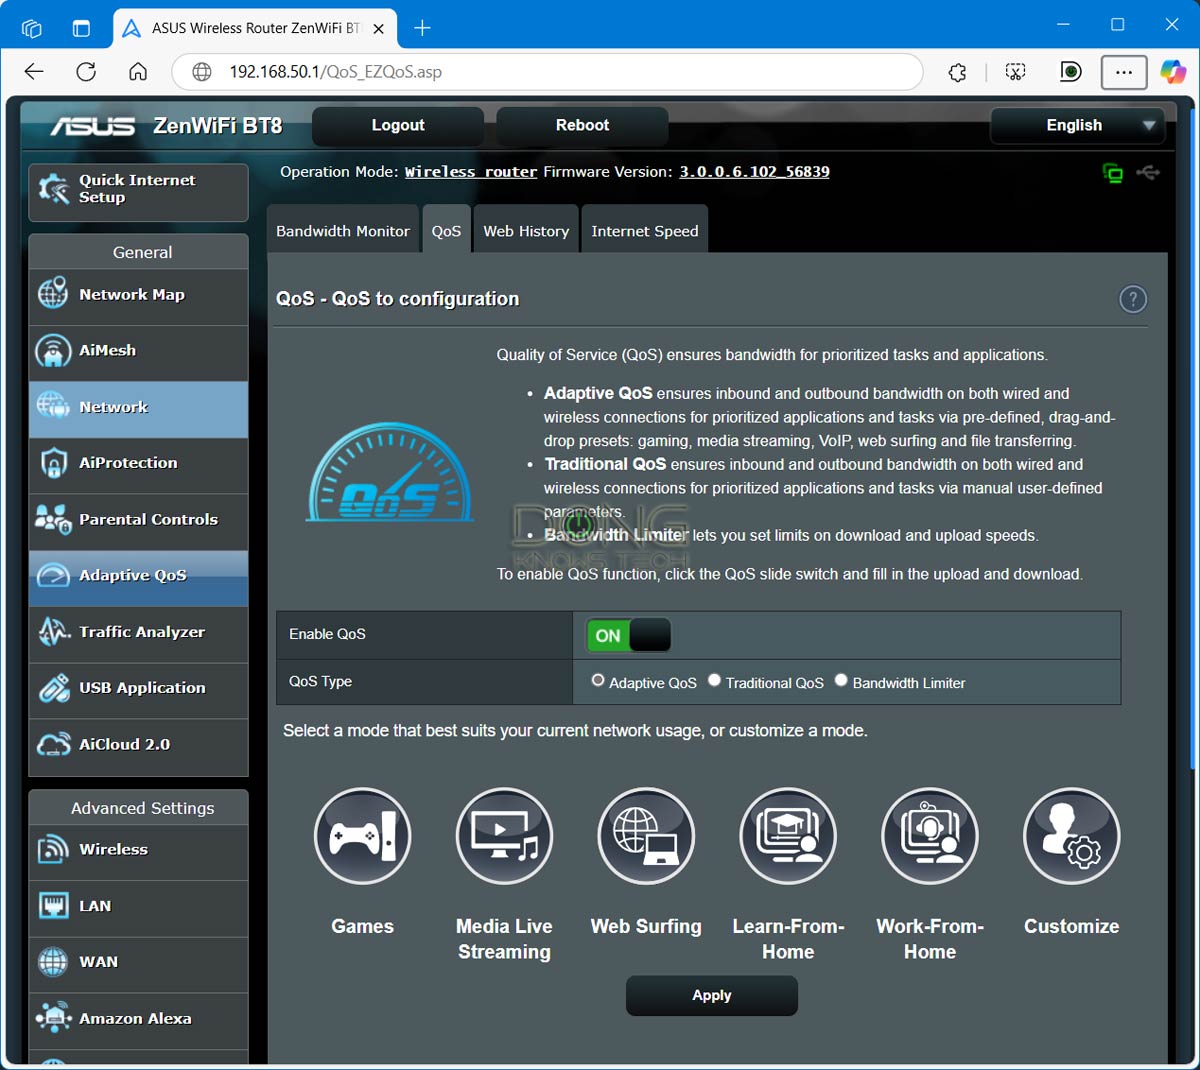The width and height of the screenshot is (1200, 1070).
Task: Open the English language dropdown
Action: [x=1078, y=126]
